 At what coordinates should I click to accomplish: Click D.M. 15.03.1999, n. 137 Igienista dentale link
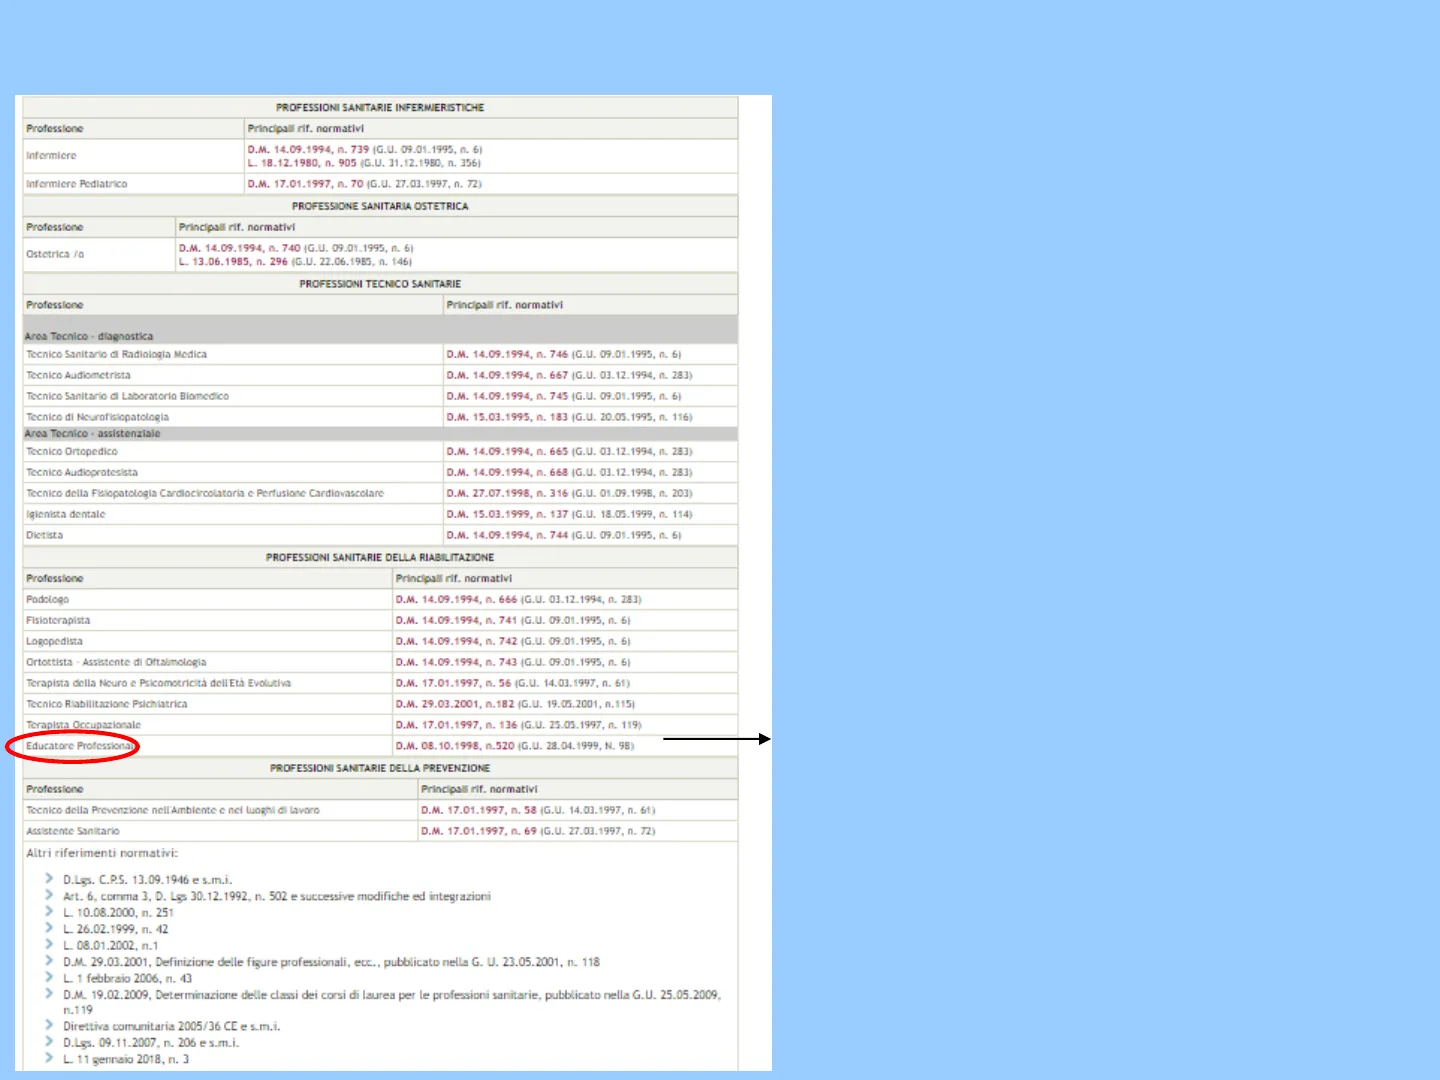pos(507,514)
